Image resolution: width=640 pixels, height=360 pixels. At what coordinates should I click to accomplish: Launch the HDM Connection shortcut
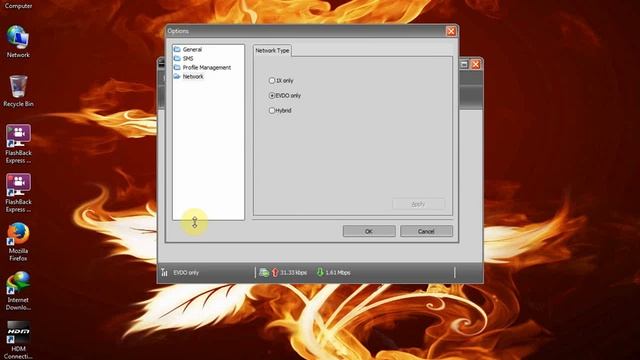(x=18, y=340)
